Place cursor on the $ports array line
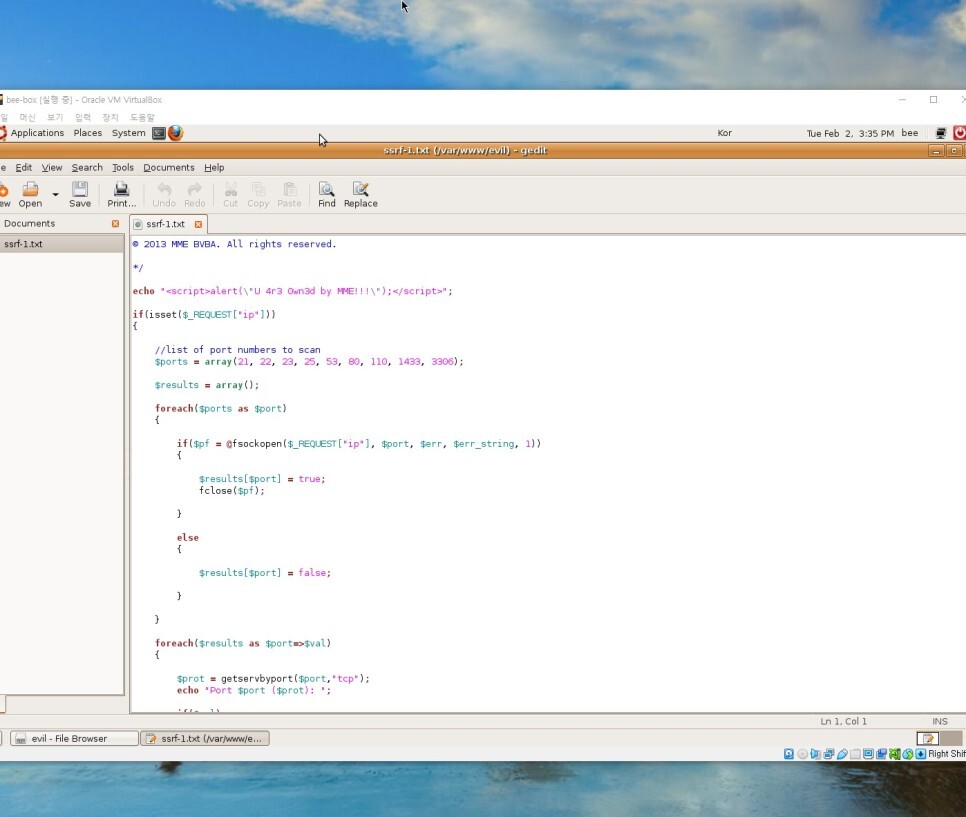Viewport: 966px width, 817px height. coord(309,362)
